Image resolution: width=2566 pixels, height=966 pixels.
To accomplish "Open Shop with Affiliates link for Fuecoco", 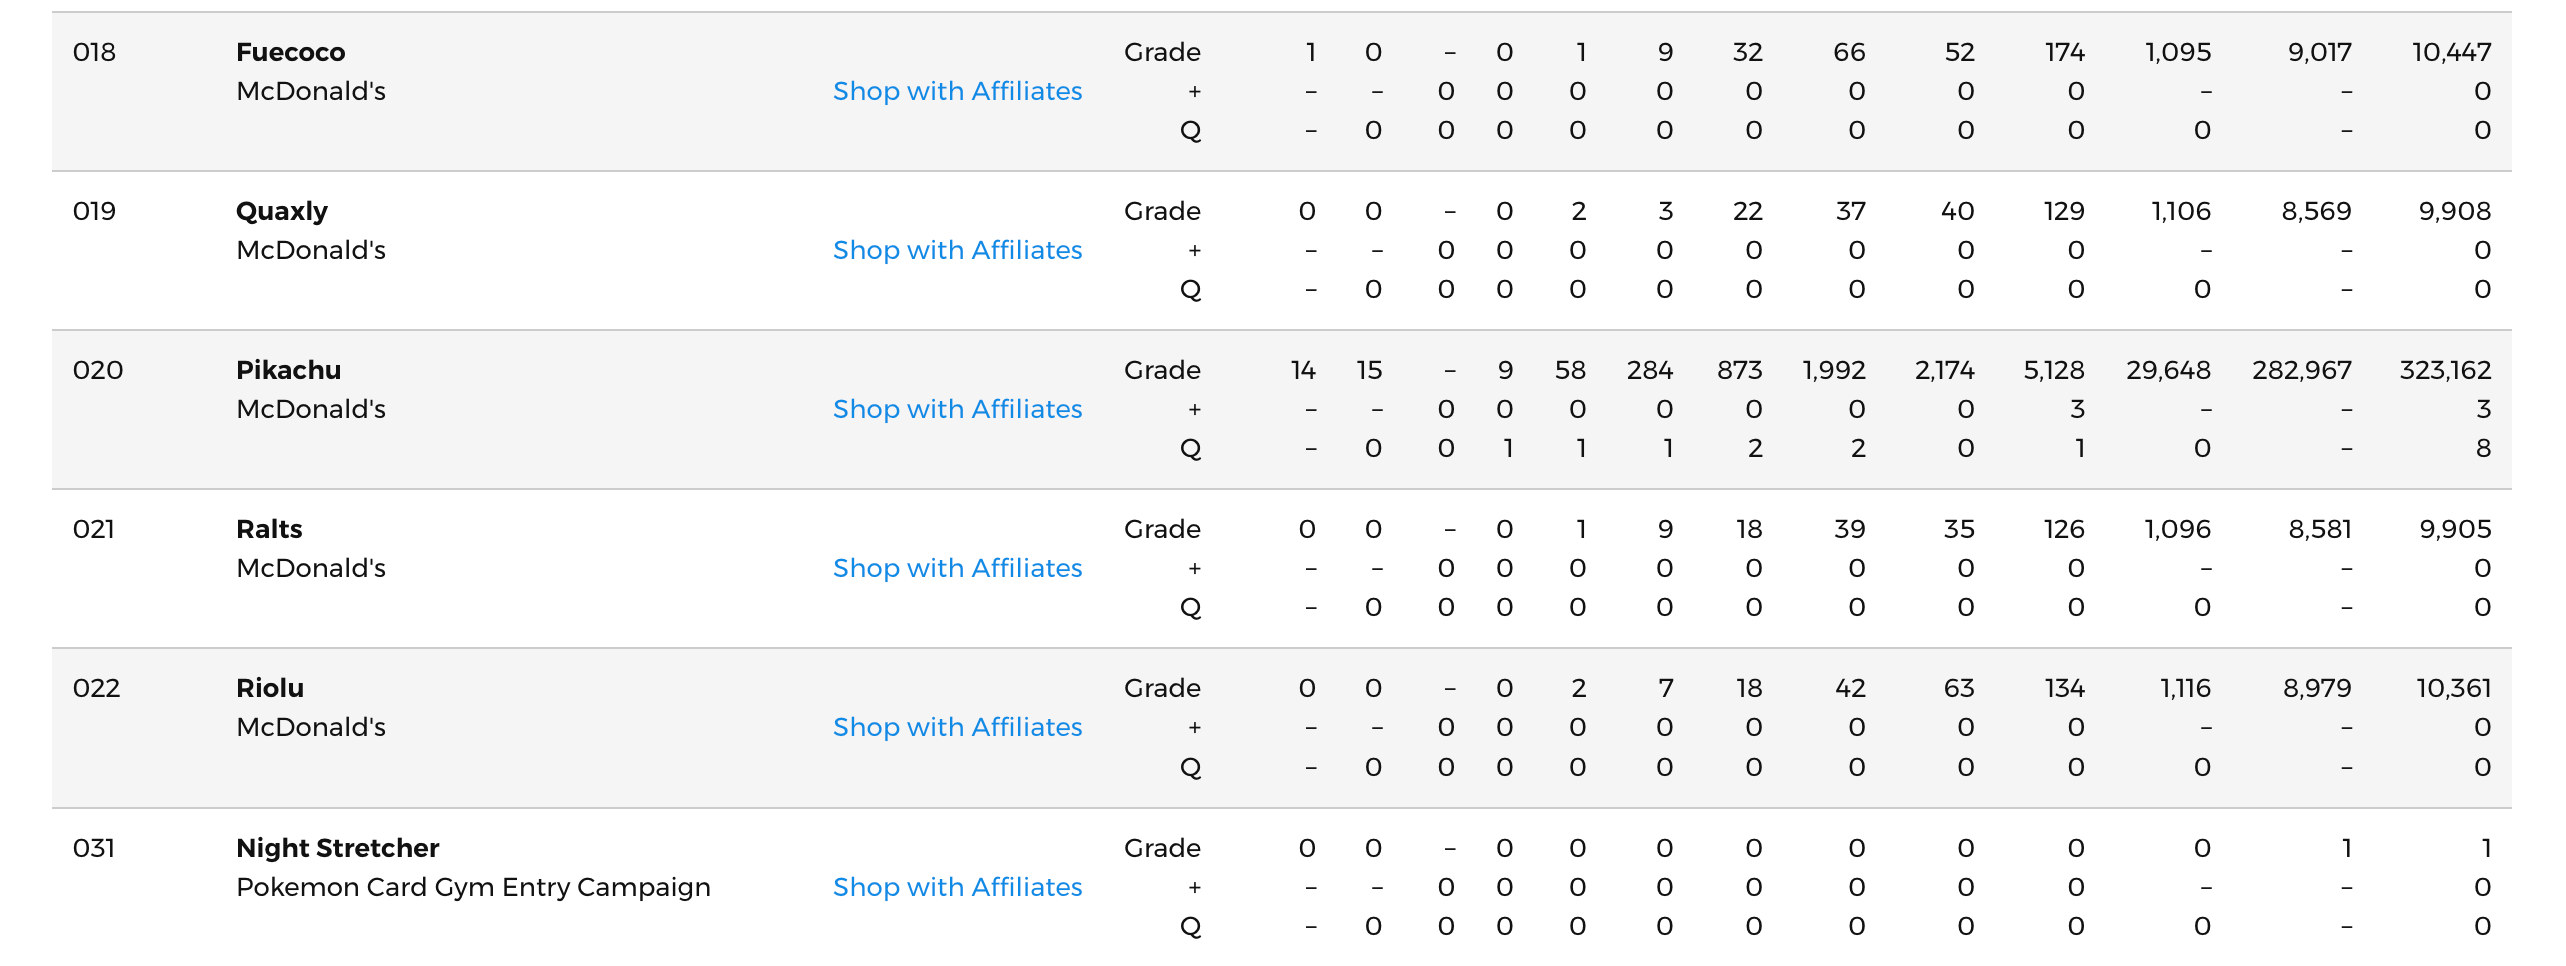I will click(x=957, y=91).
